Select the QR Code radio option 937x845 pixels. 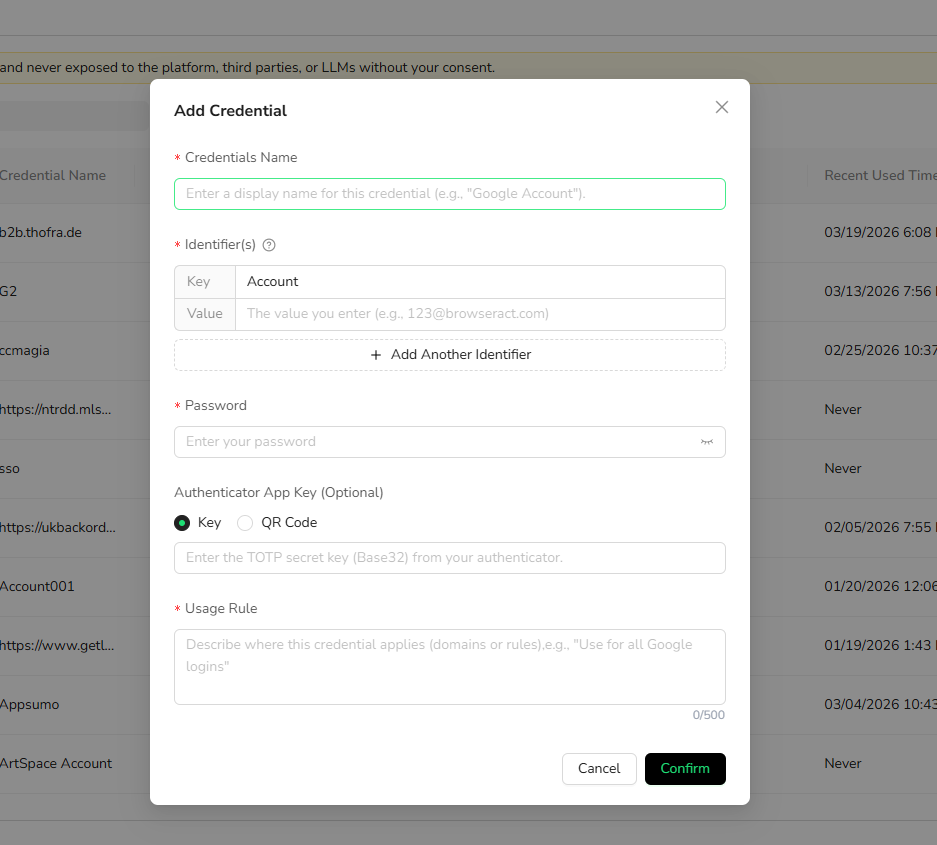(x=245, y=523)
